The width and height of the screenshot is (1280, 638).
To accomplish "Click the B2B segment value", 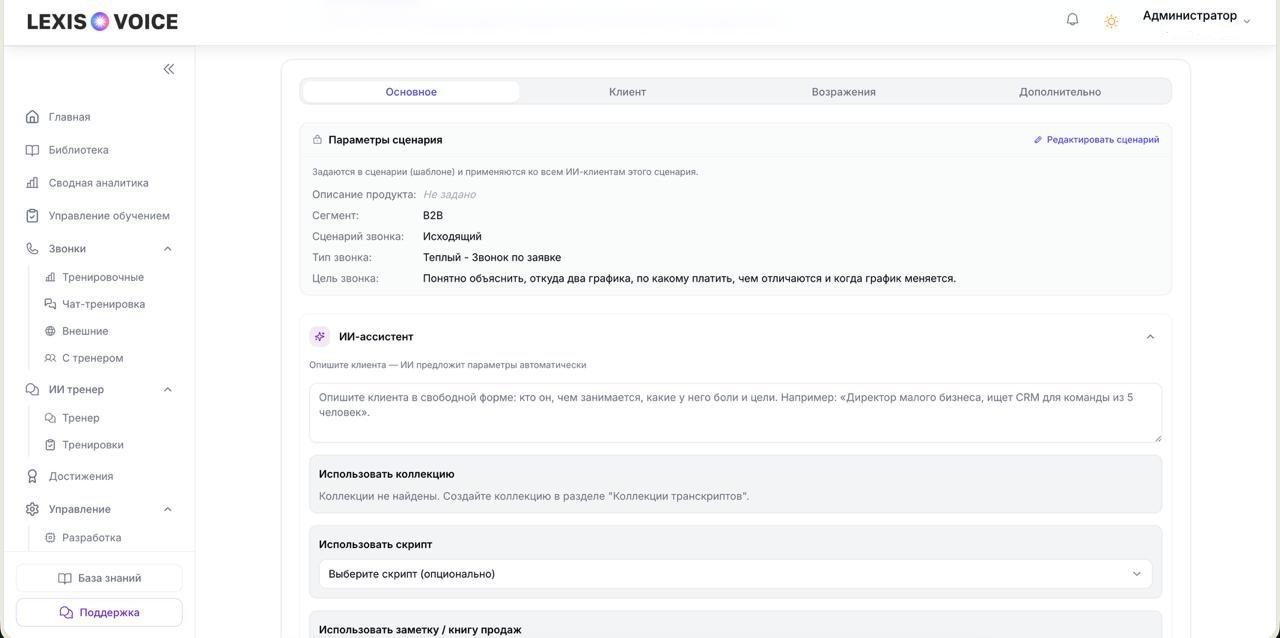I will pos(433,215).
